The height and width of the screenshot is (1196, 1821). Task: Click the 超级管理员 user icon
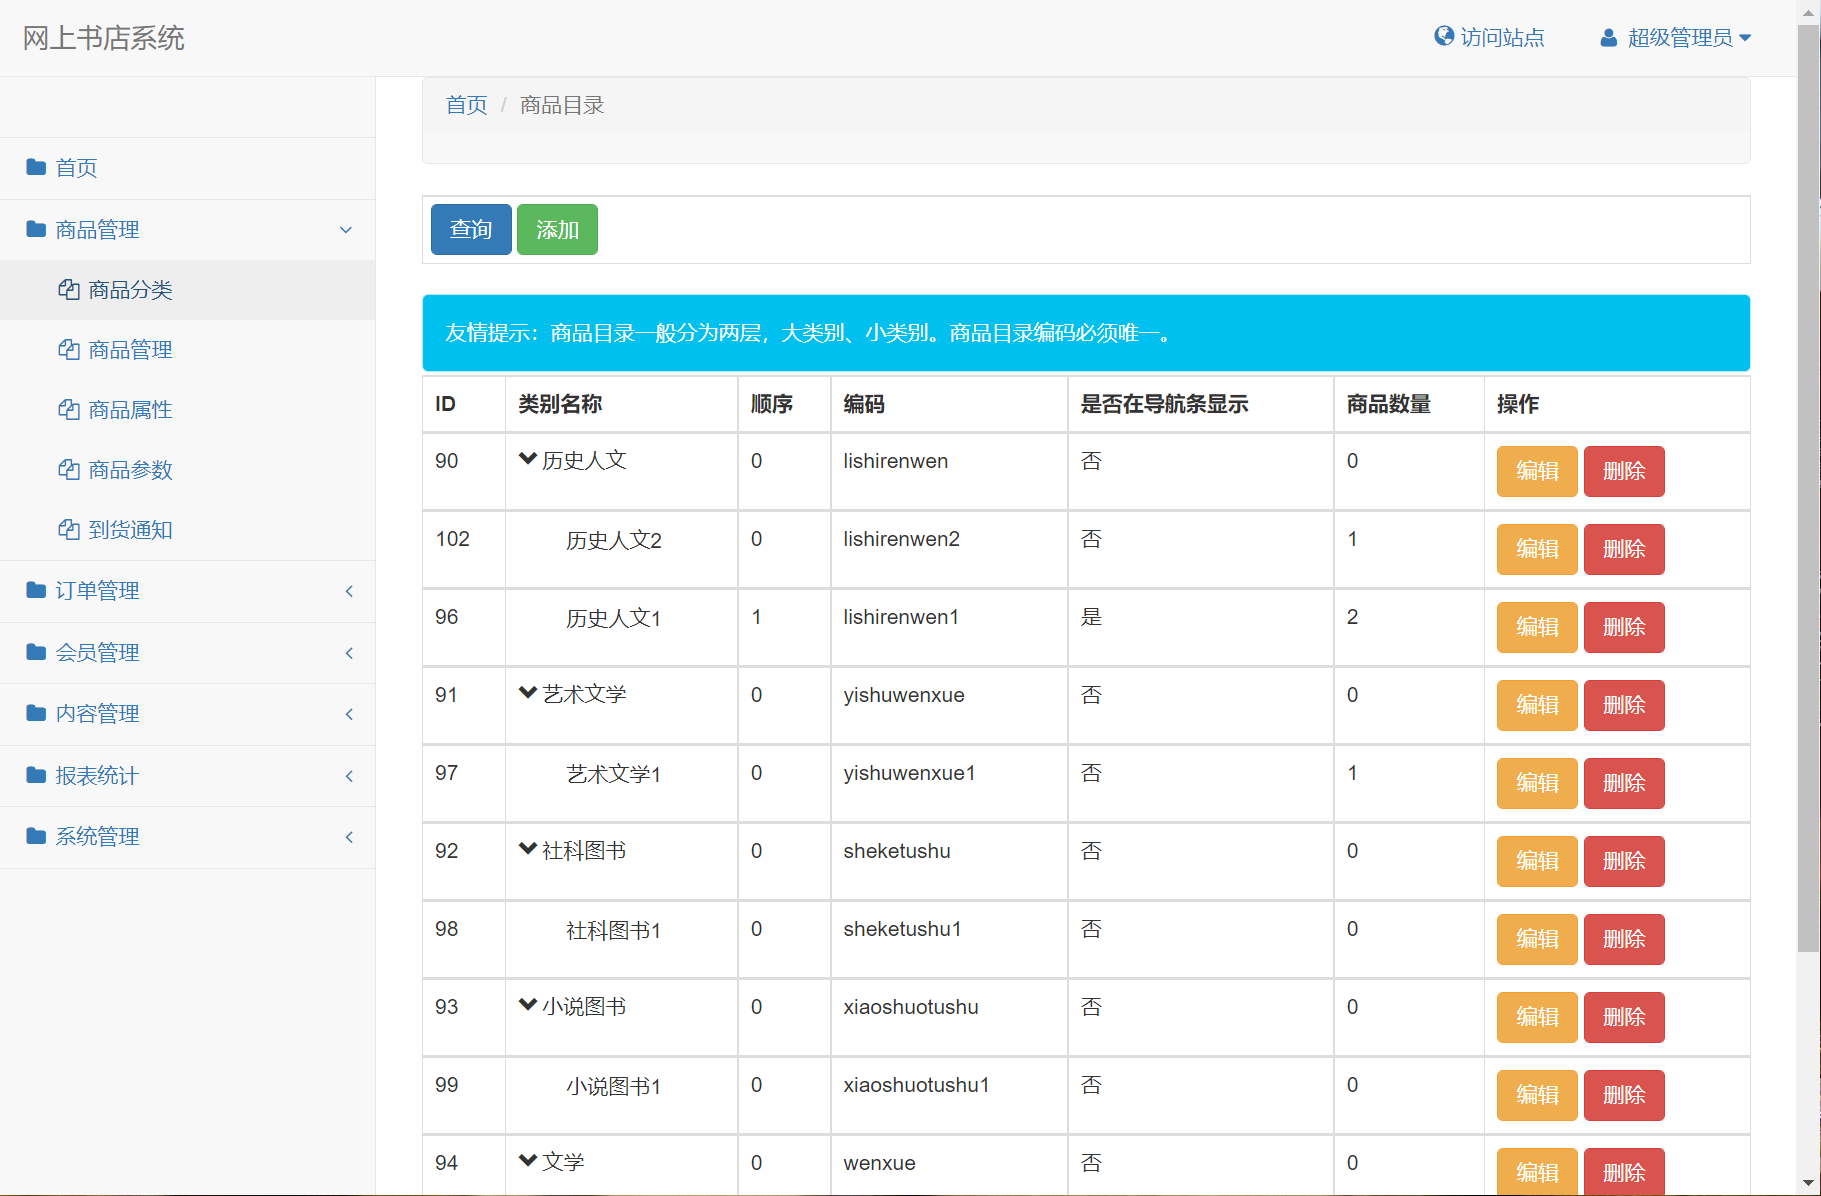click(1608, 37)
